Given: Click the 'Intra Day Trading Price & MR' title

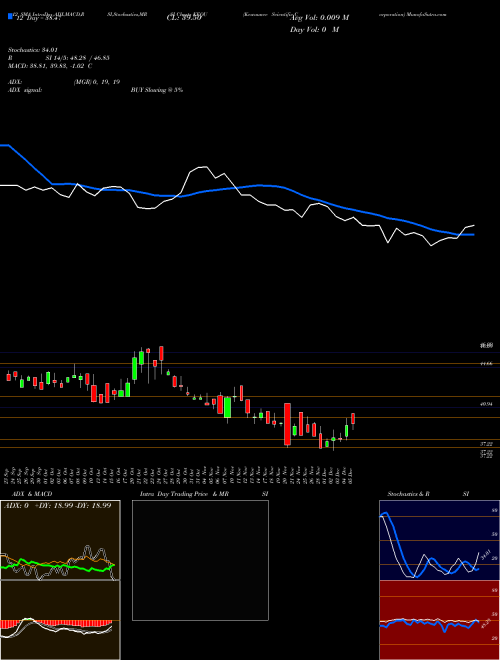Looking at the screenshot, I should 184,494.
